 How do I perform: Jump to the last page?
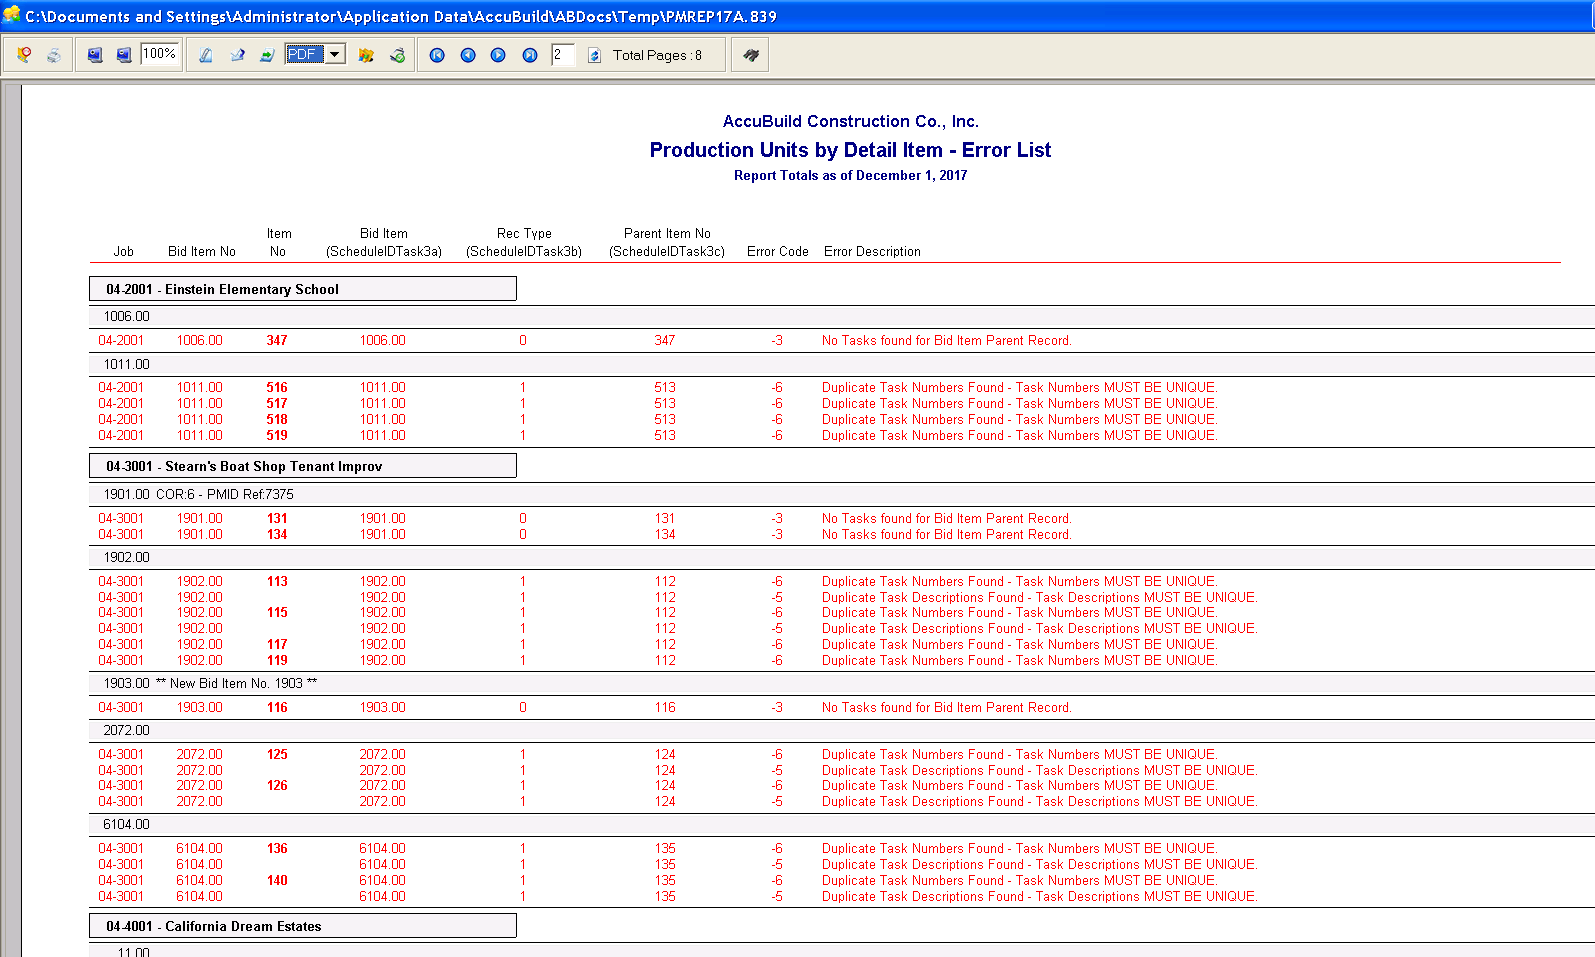pyautogui.click(x=530, y=55)
